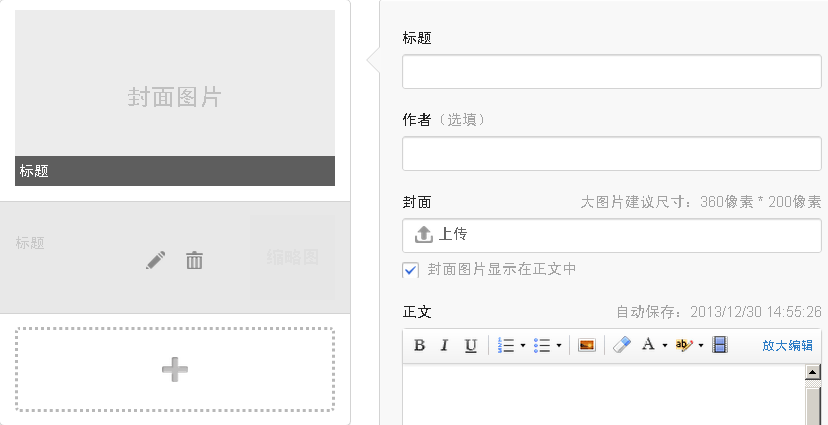The image size is (828, 425).
Task: Insert a numbered list
Action: [x=506, y=345]
